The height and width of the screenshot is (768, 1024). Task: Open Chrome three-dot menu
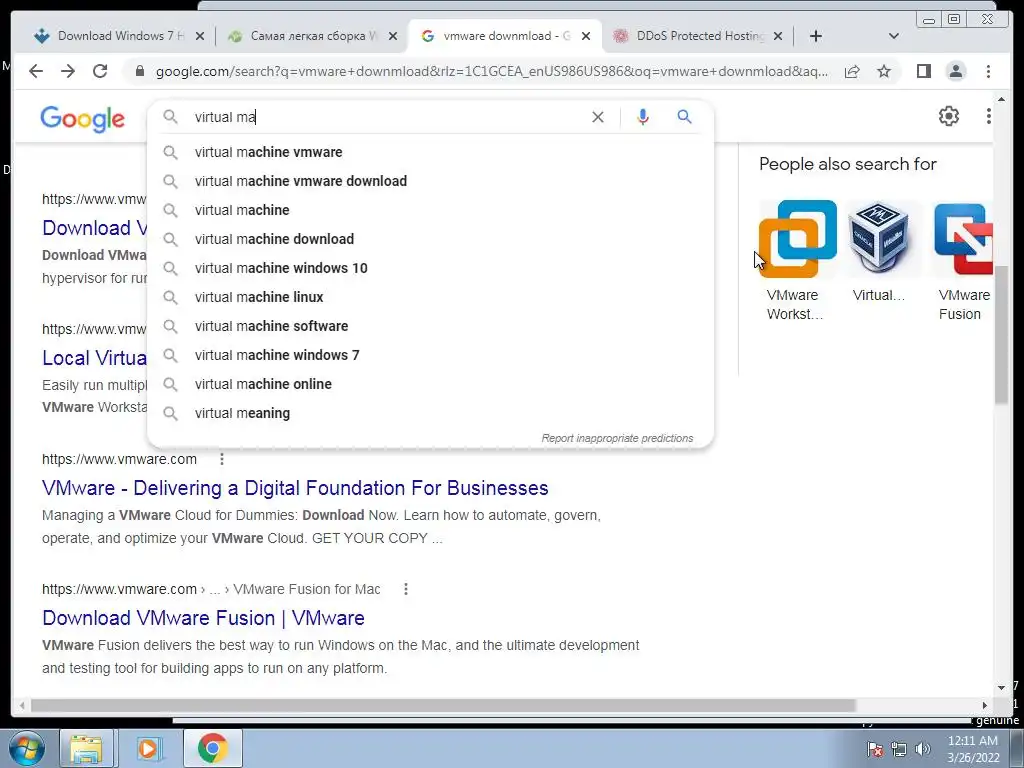point(988,71)
